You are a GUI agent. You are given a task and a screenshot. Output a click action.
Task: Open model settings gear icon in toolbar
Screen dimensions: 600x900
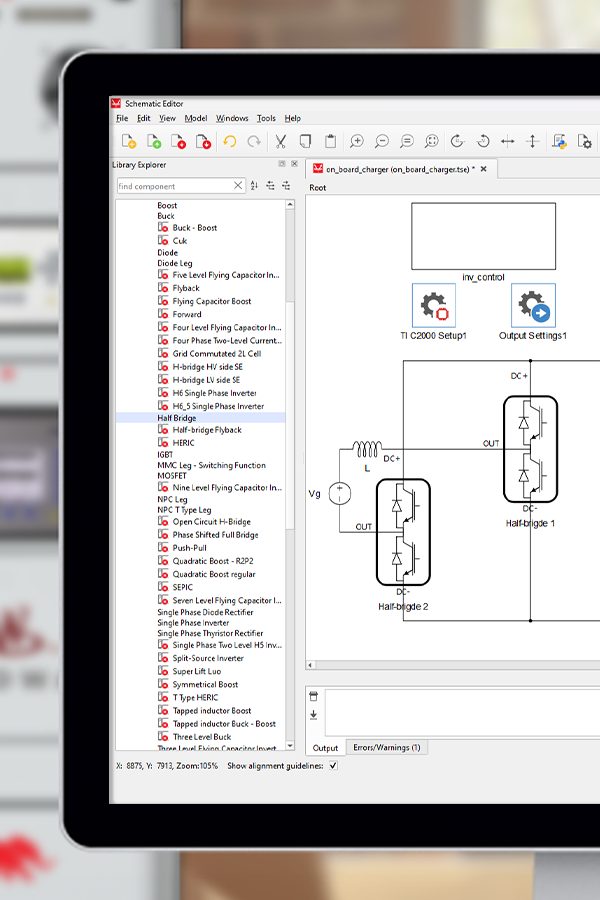[x=584, y=141]
